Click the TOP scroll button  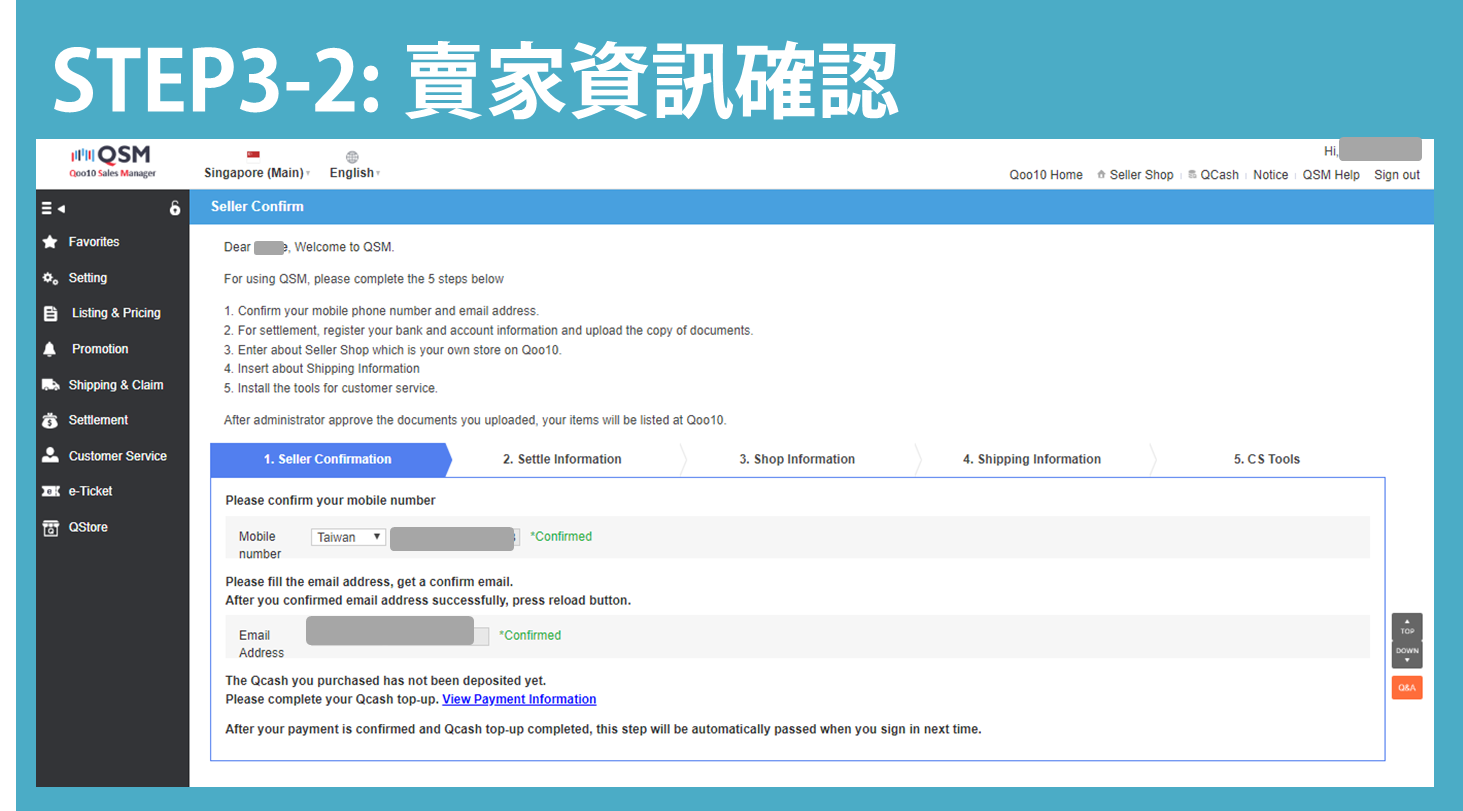[x=1407, y=627]
